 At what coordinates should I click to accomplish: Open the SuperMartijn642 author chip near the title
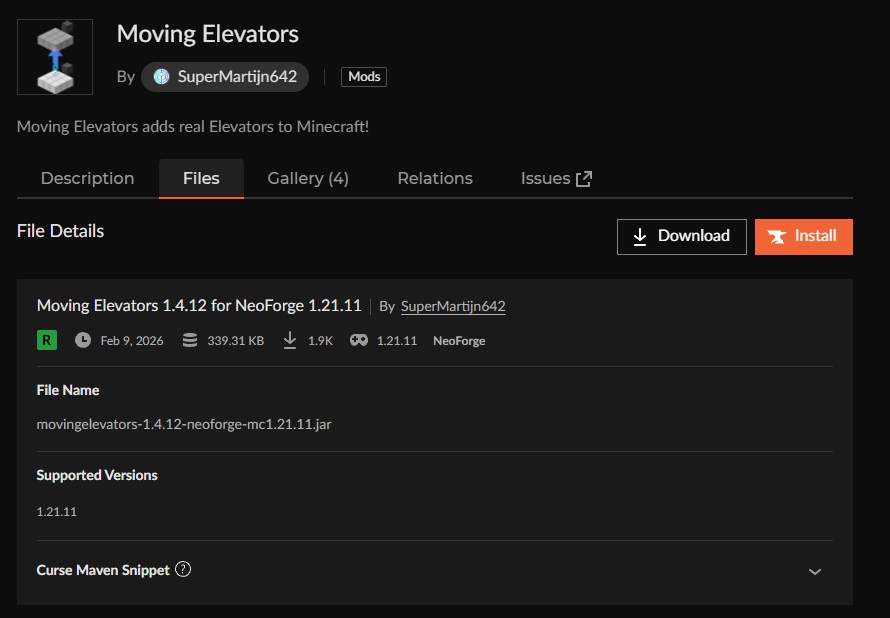(x=225, y=77)
